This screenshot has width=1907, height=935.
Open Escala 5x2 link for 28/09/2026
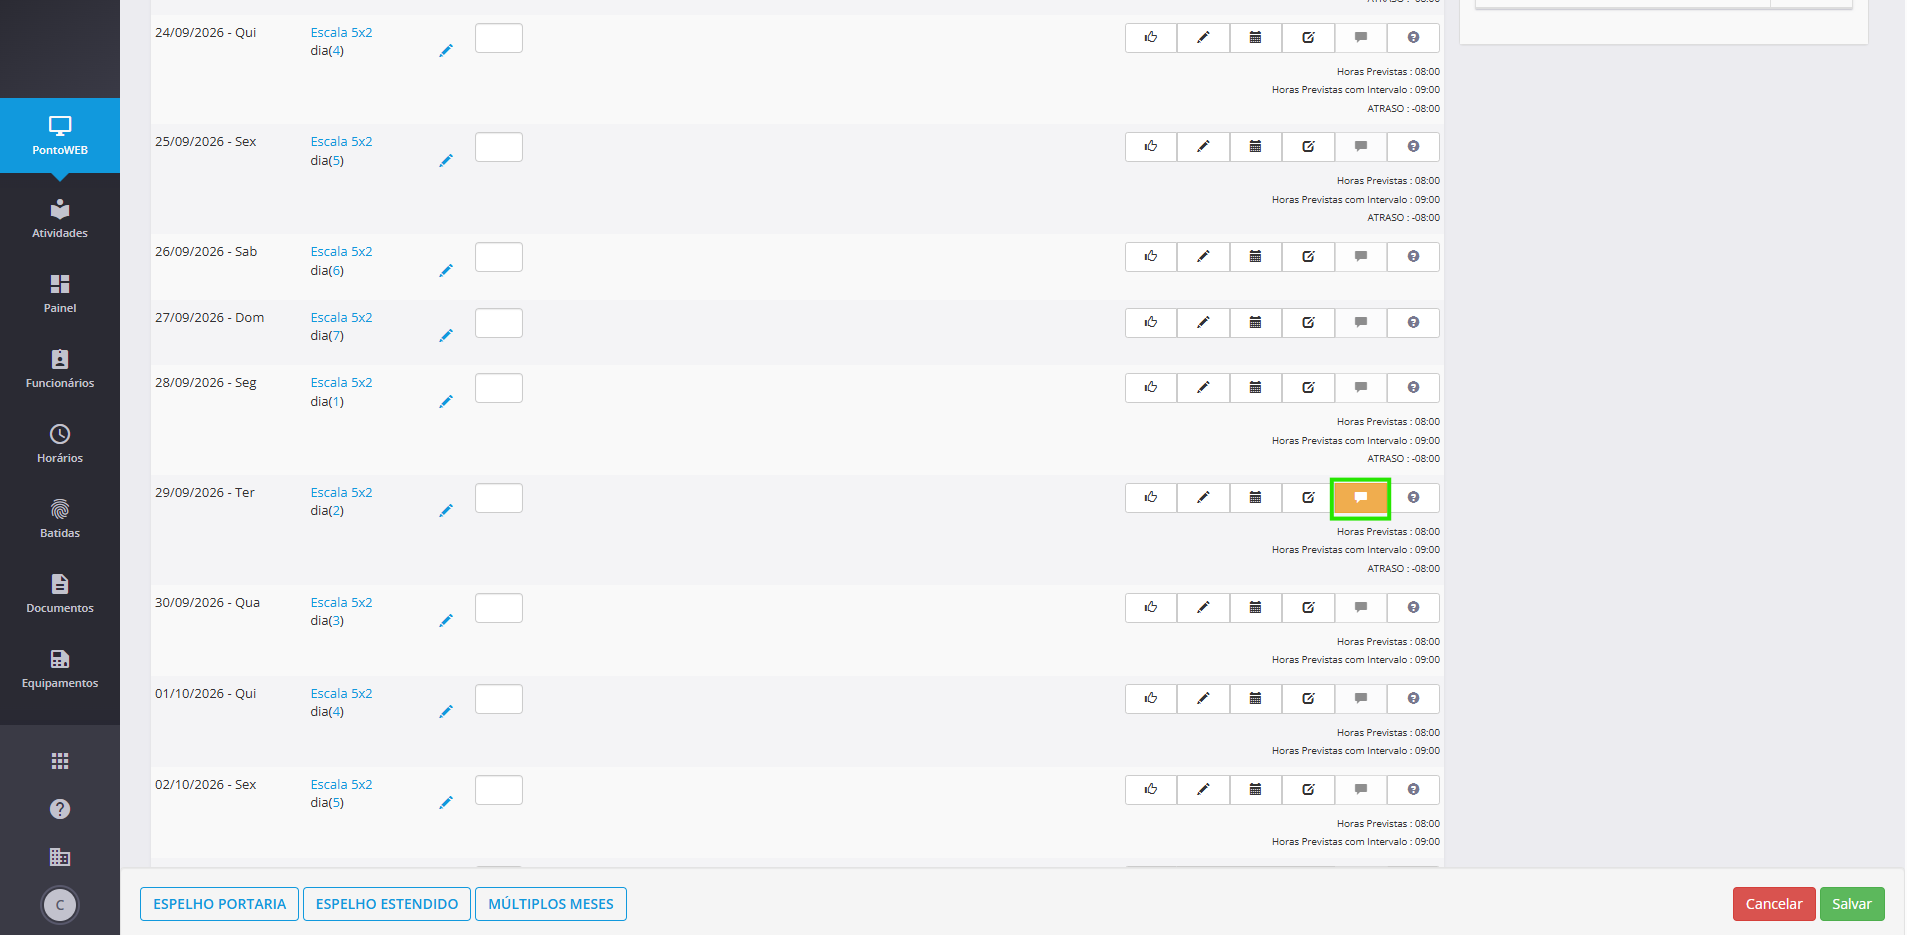coord(341,383)
